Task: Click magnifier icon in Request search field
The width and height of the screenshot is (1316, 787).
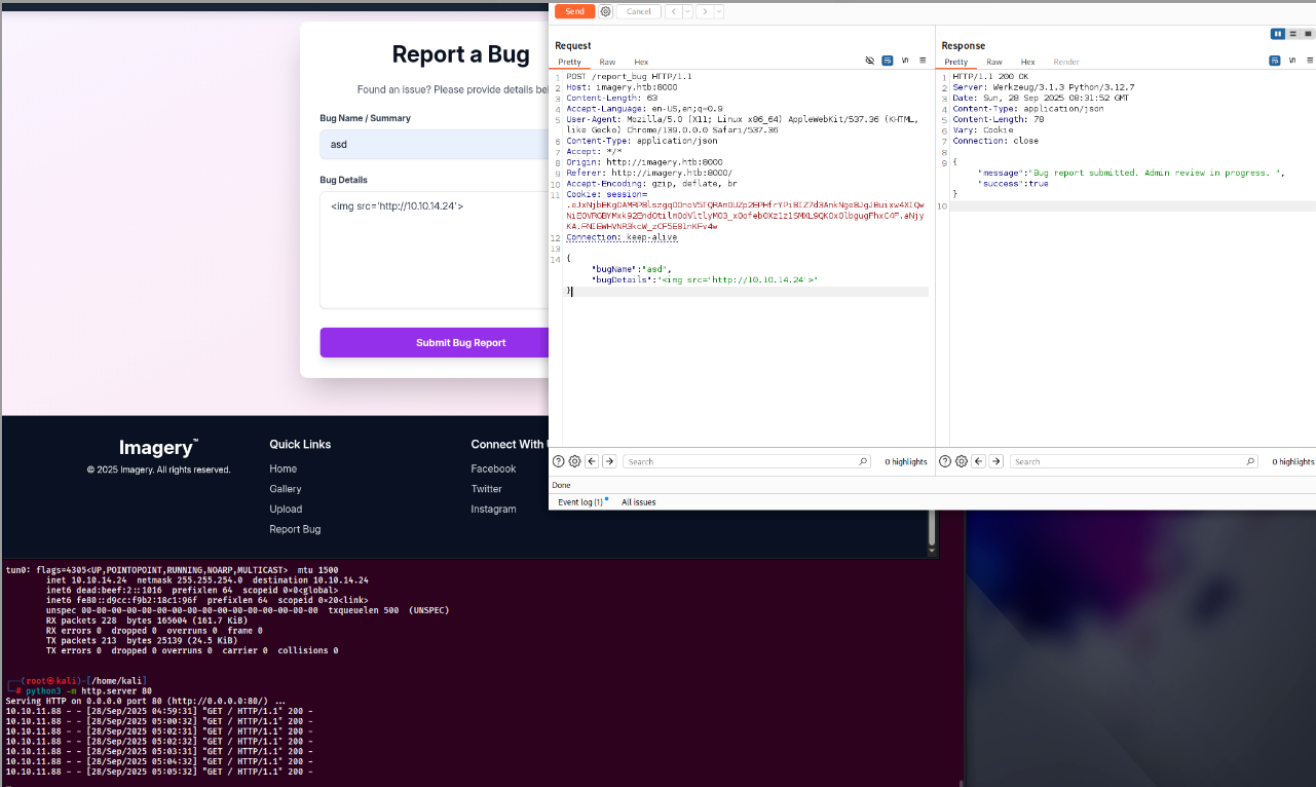Action: point(863,462)
